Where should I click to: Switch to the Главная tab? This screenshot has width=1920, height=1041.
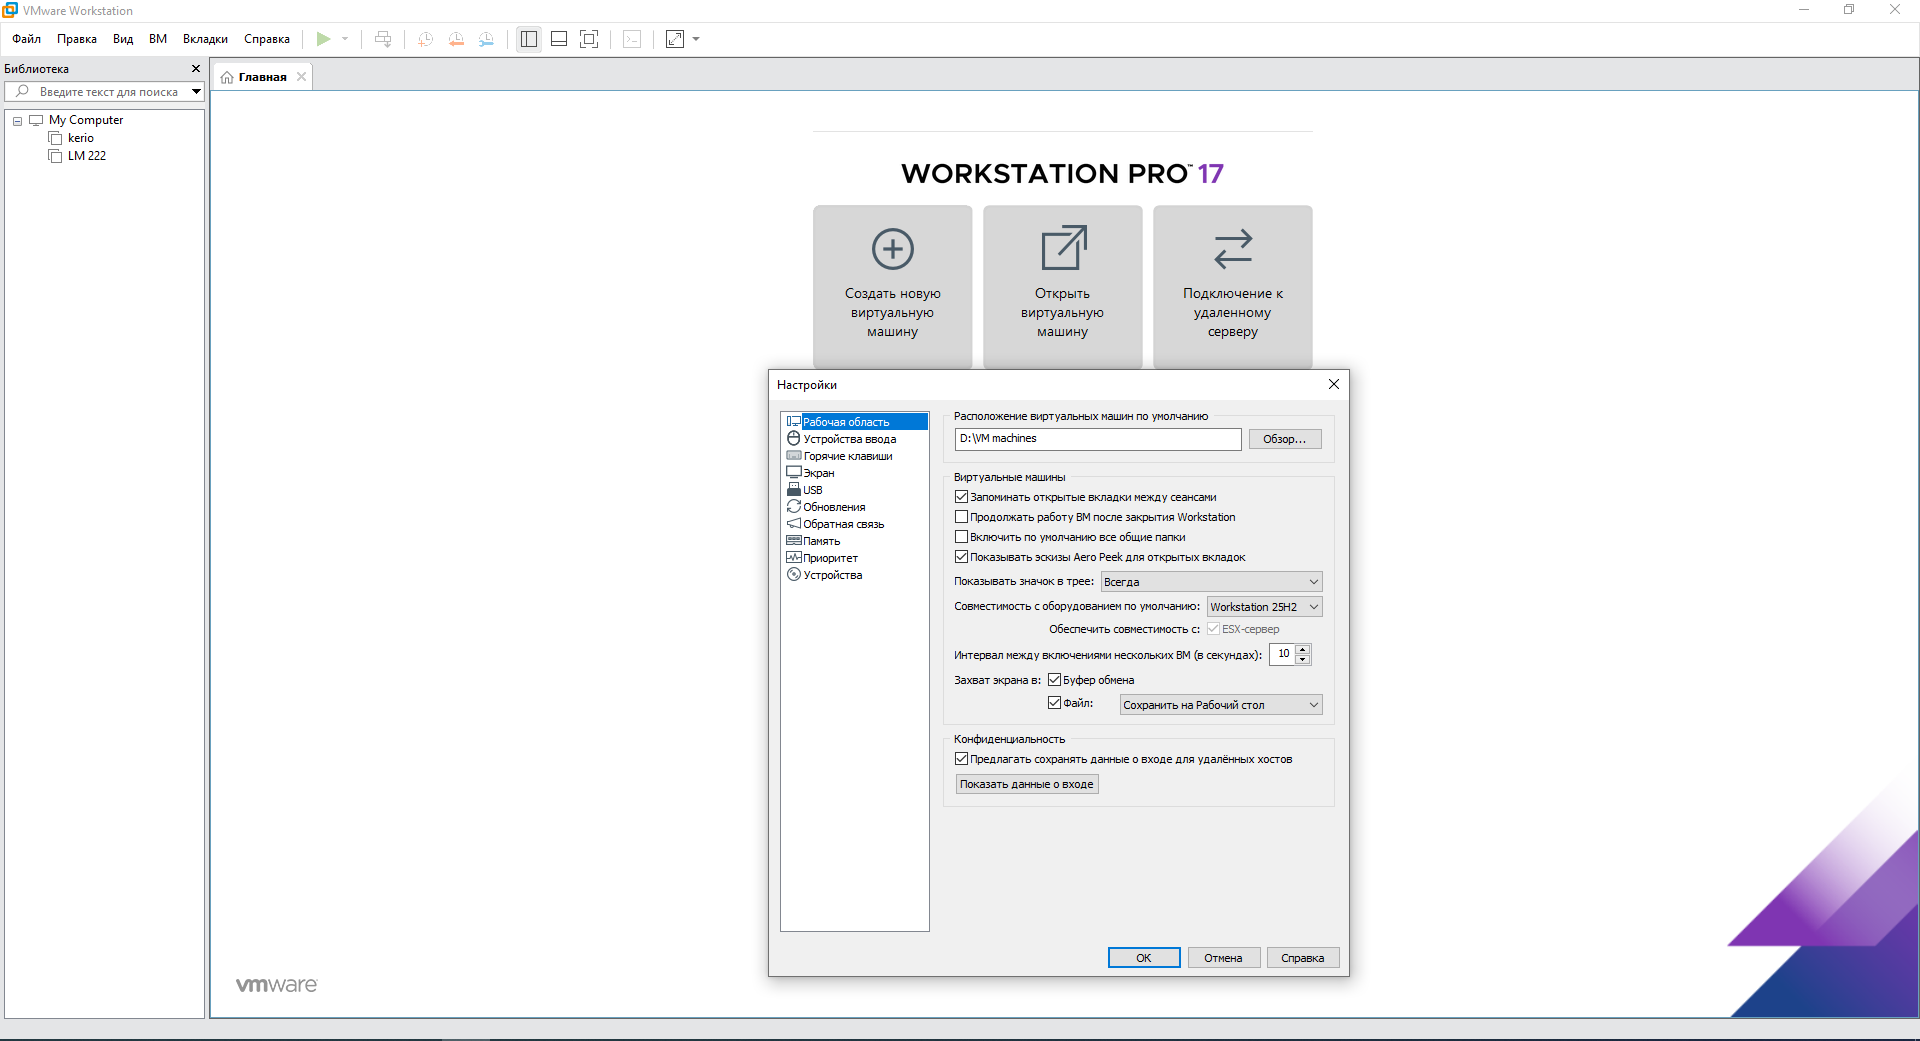[262, 77]
